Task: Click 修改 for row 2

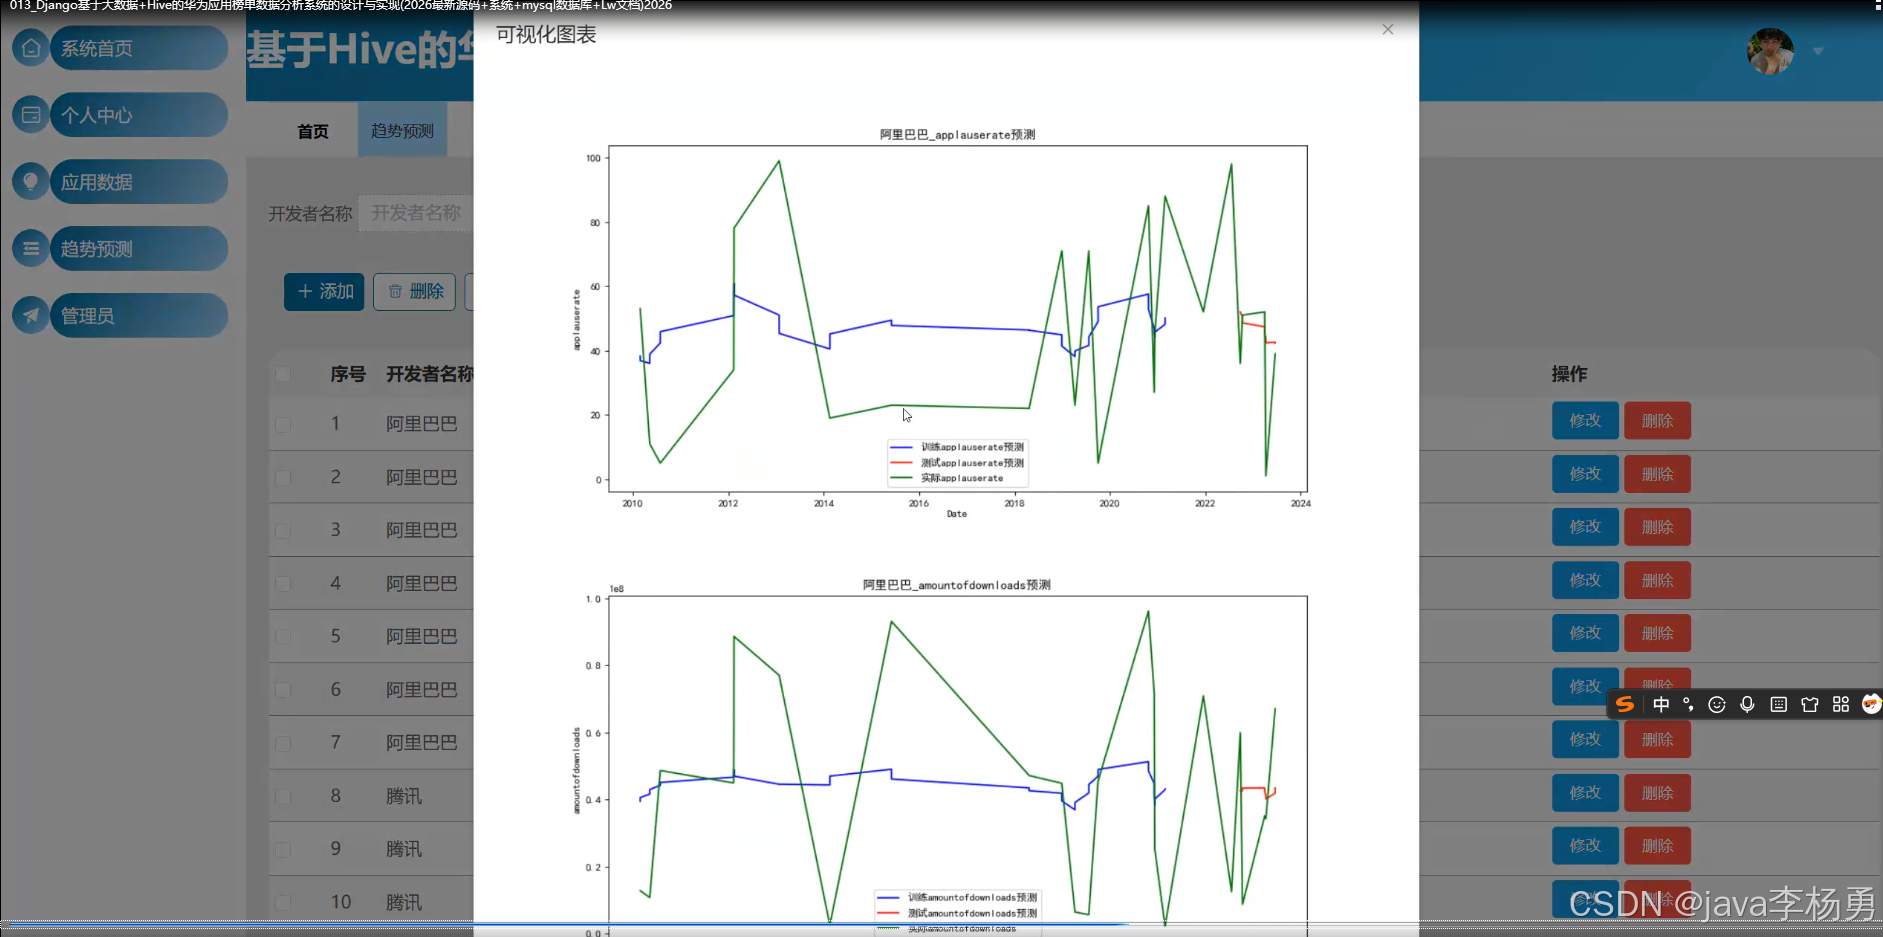Action: click(1585, 474)
